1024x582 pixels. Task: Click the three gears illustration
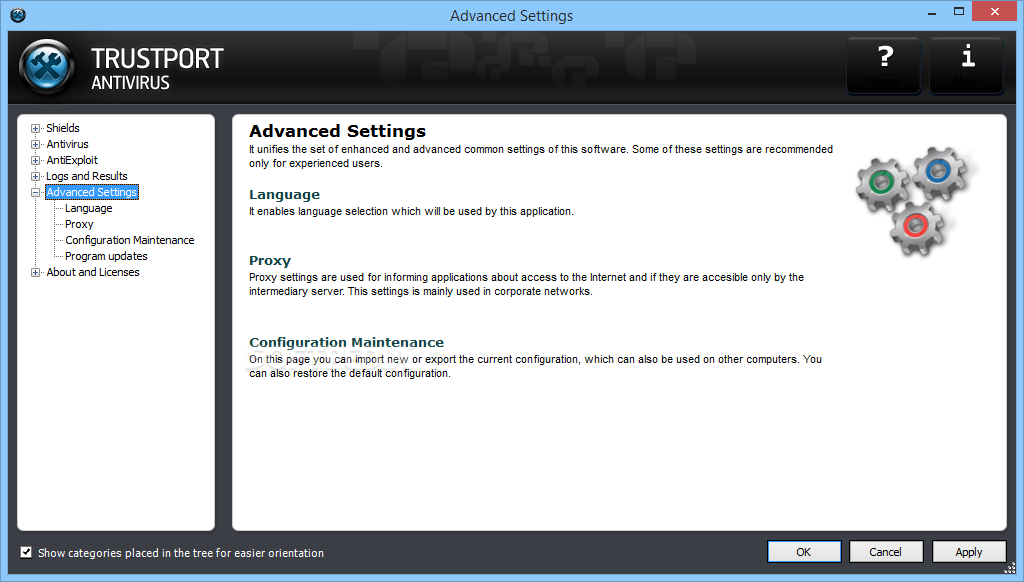(x=916, y=200)
